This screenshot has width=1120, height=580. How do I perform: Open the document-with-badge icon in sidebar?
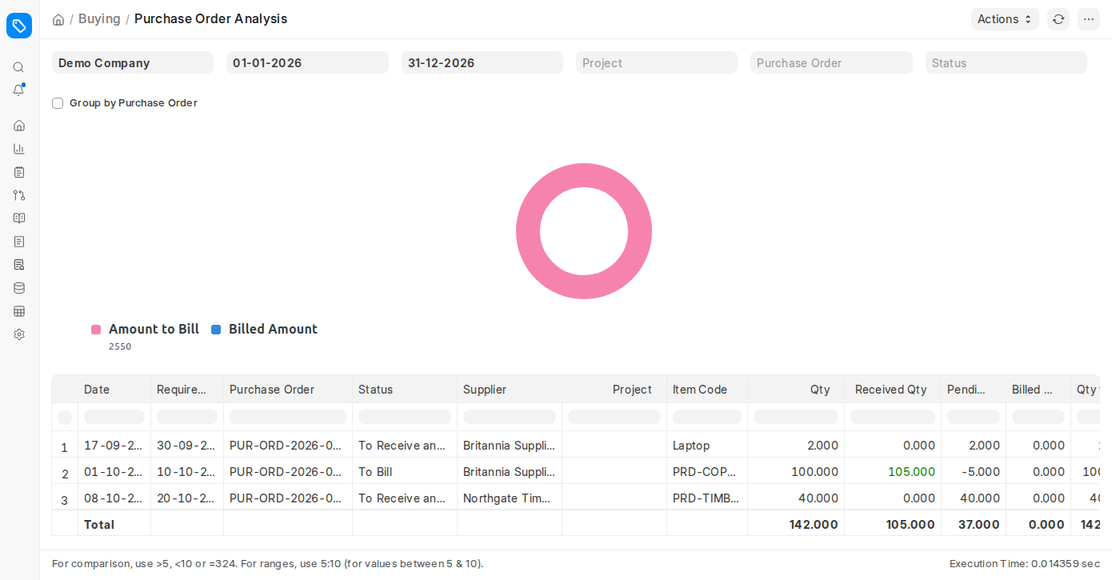point(19,265)
